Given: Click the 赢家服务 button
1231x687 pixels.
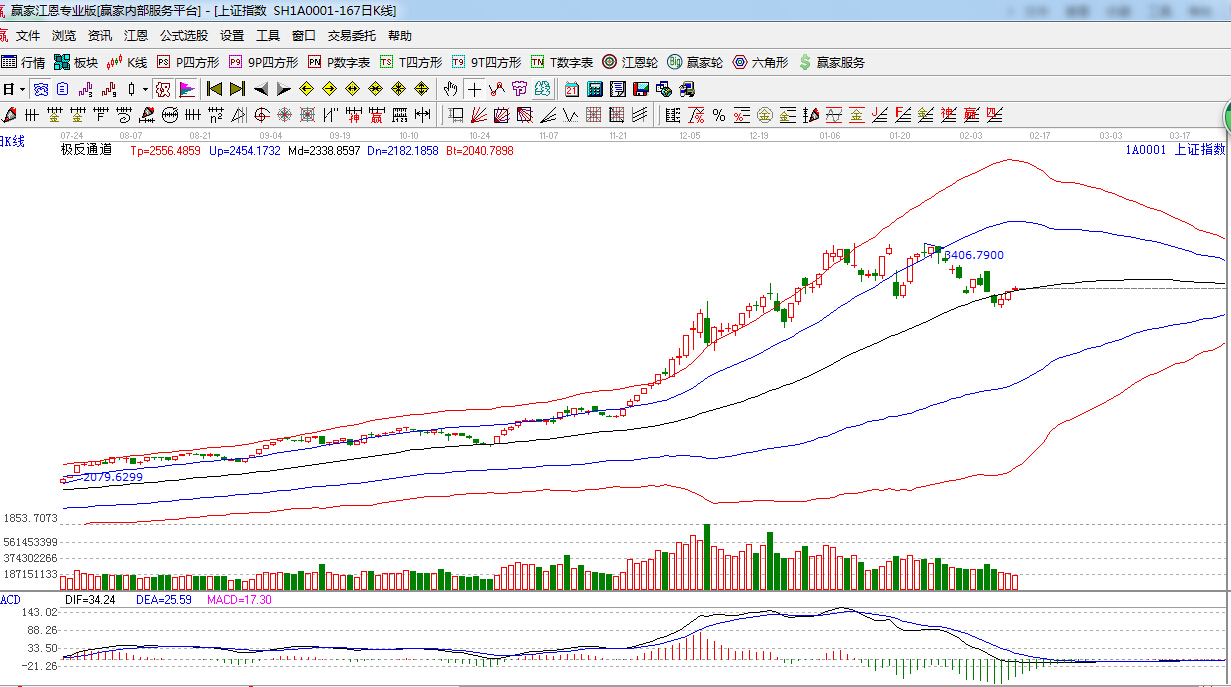Looking at the screenshot, I should coord(832,62).
